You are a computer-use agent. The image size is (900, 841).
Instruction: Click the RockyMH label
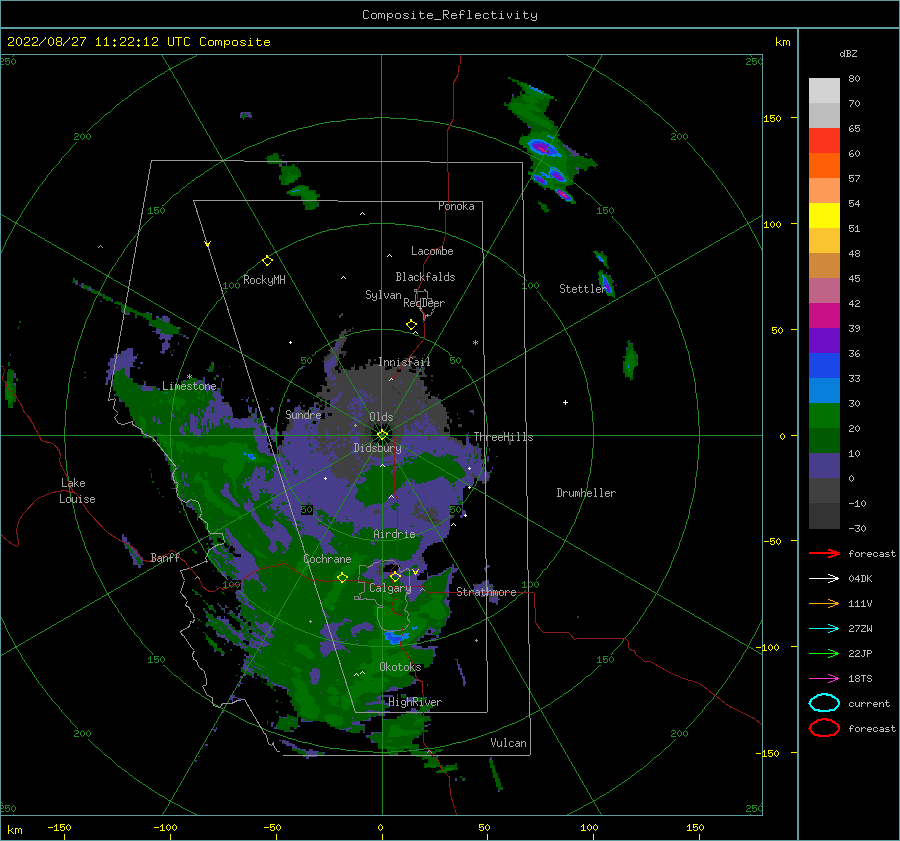tap(264, 280)
